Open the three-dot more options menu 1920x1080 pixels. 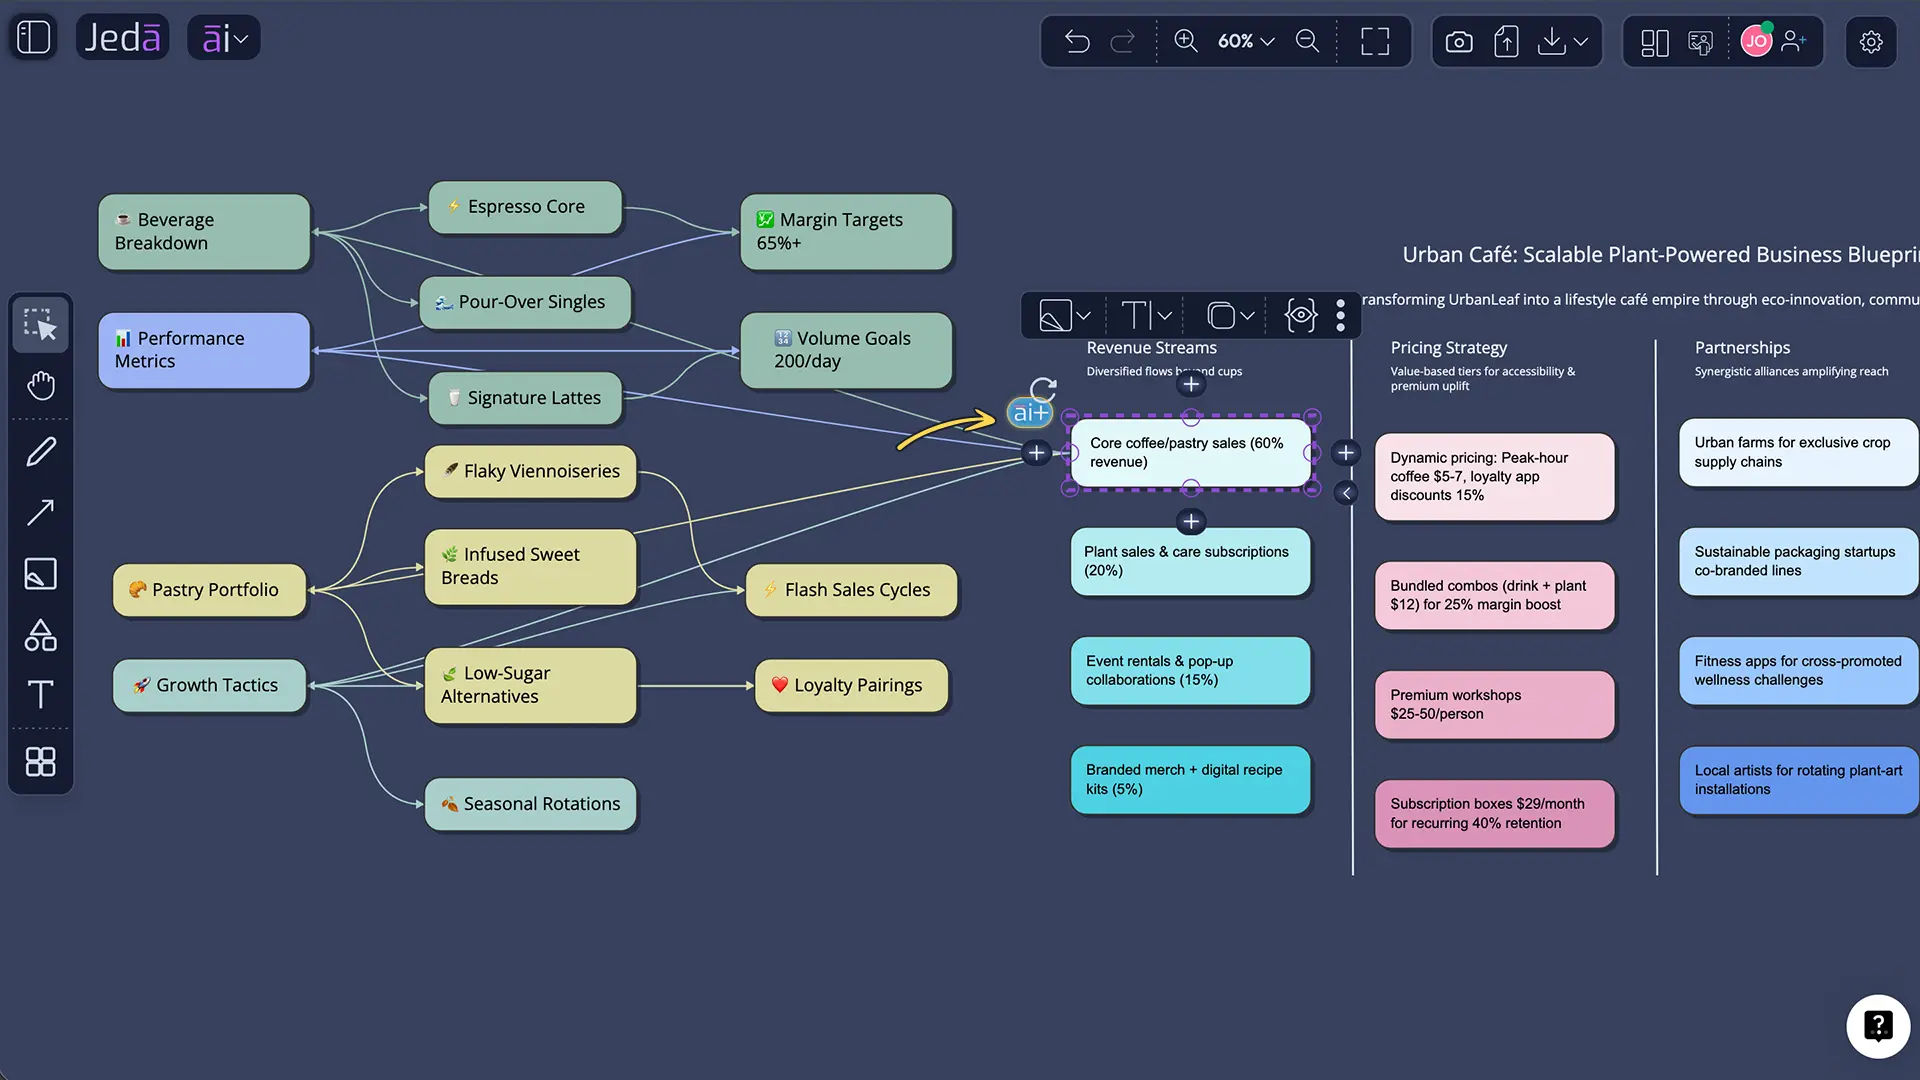pyautogui.click(x=1340, y=316)
